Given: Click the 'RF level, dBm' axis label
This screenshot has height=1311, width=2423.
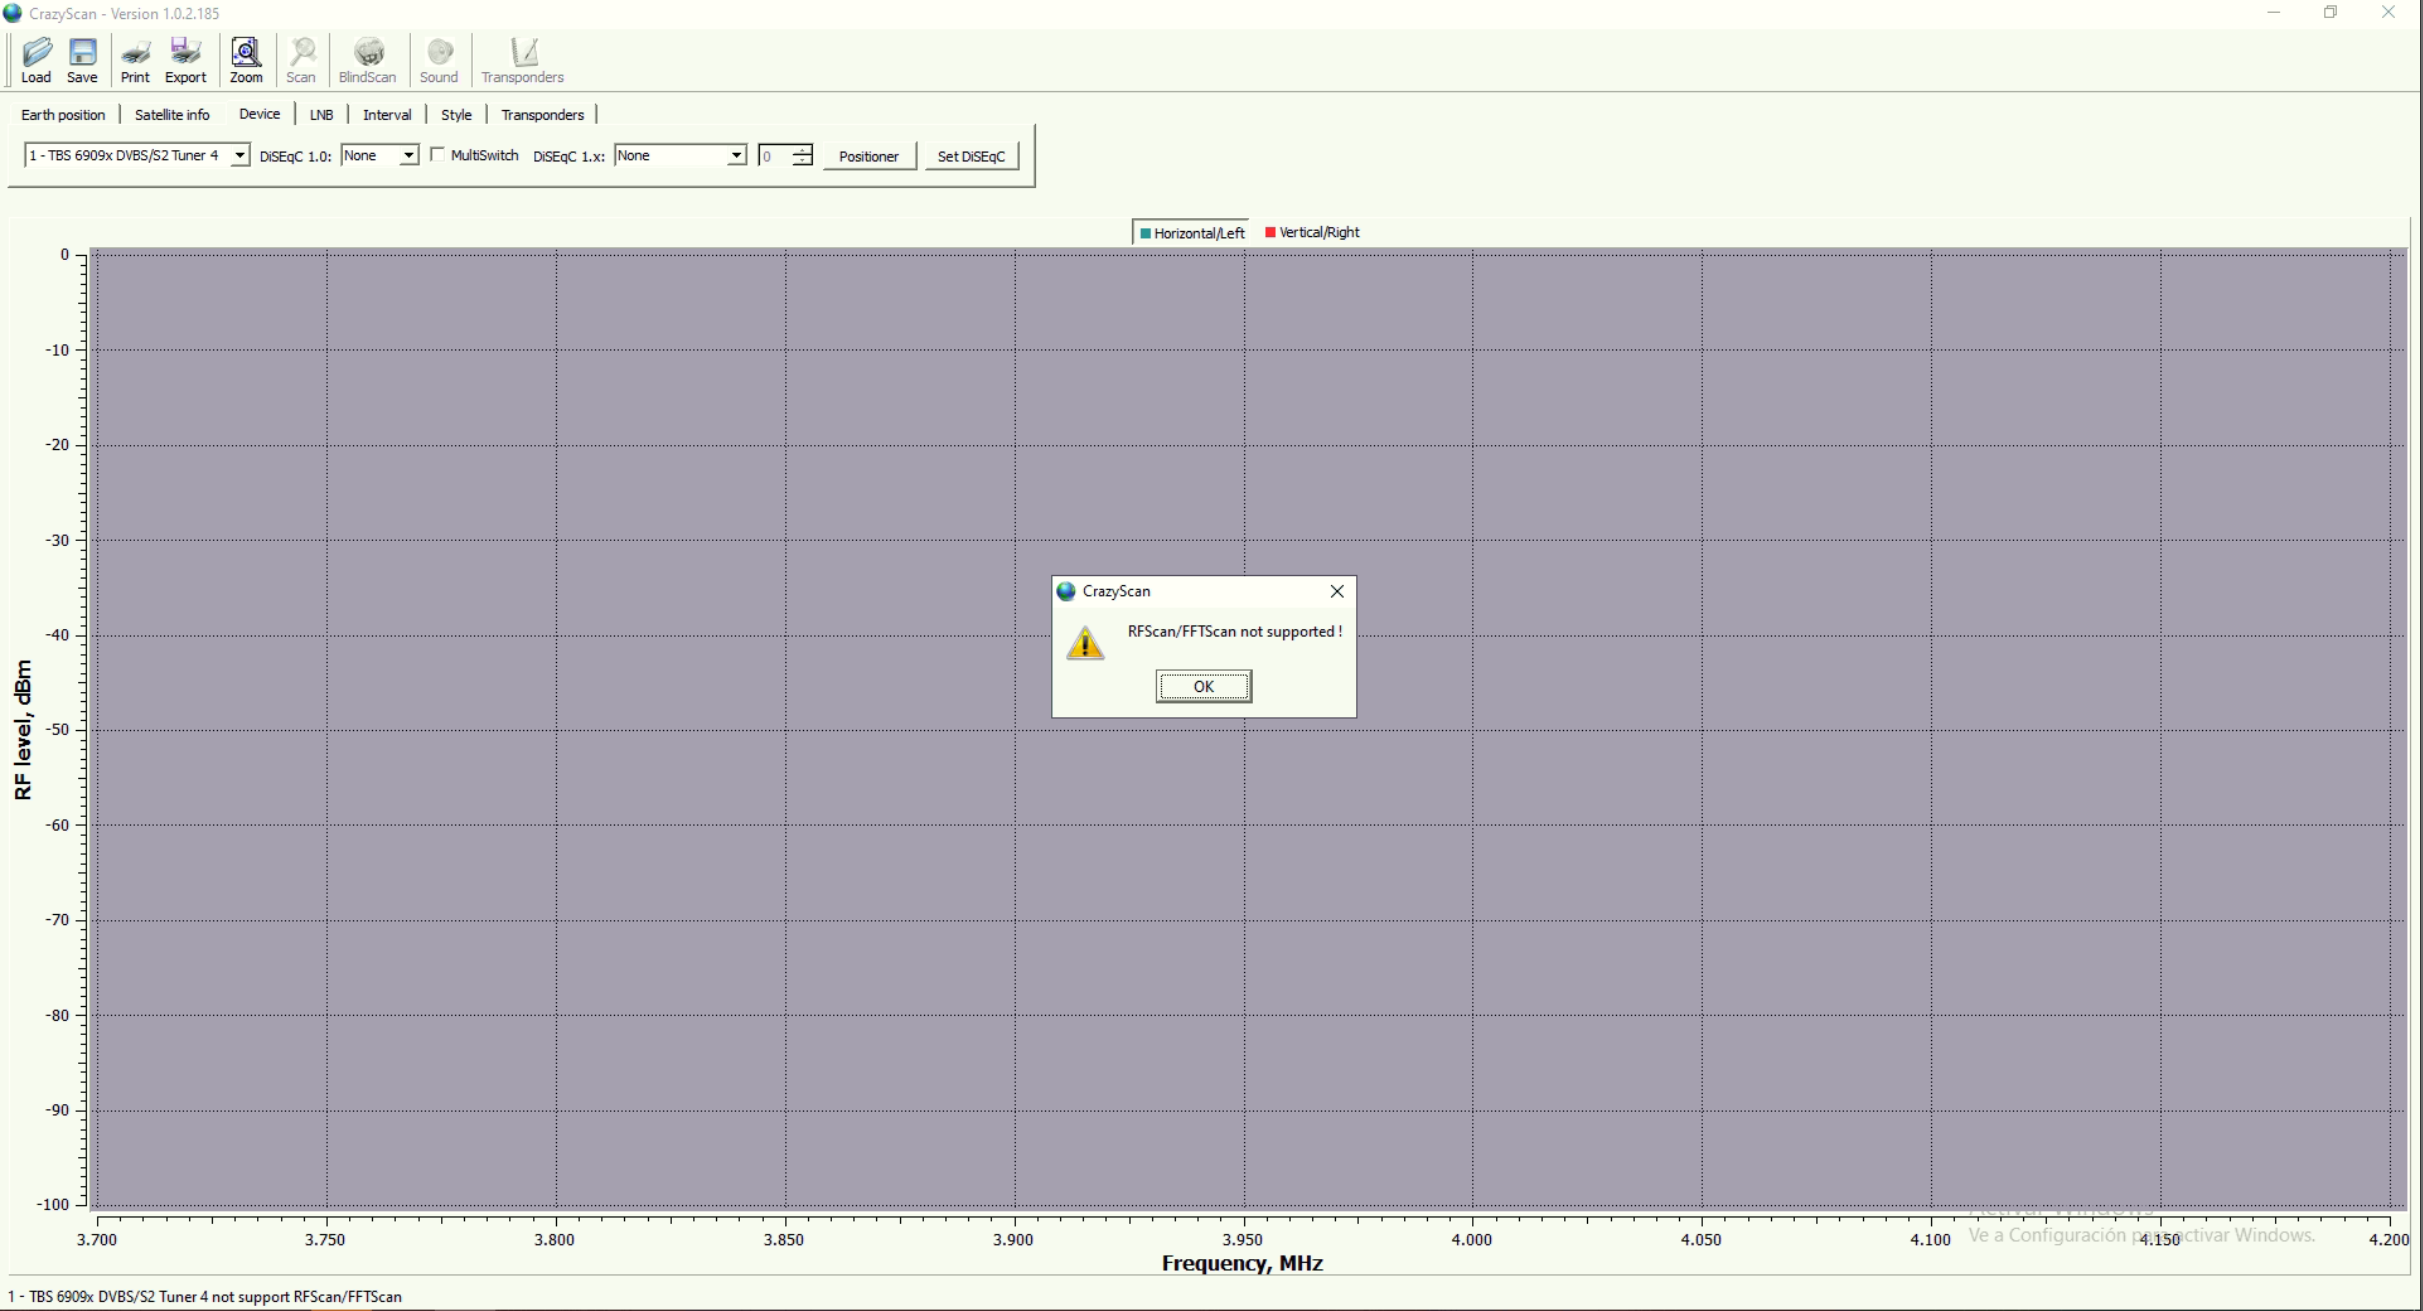Looking at the screenshot, I should [x=23, y=730].
